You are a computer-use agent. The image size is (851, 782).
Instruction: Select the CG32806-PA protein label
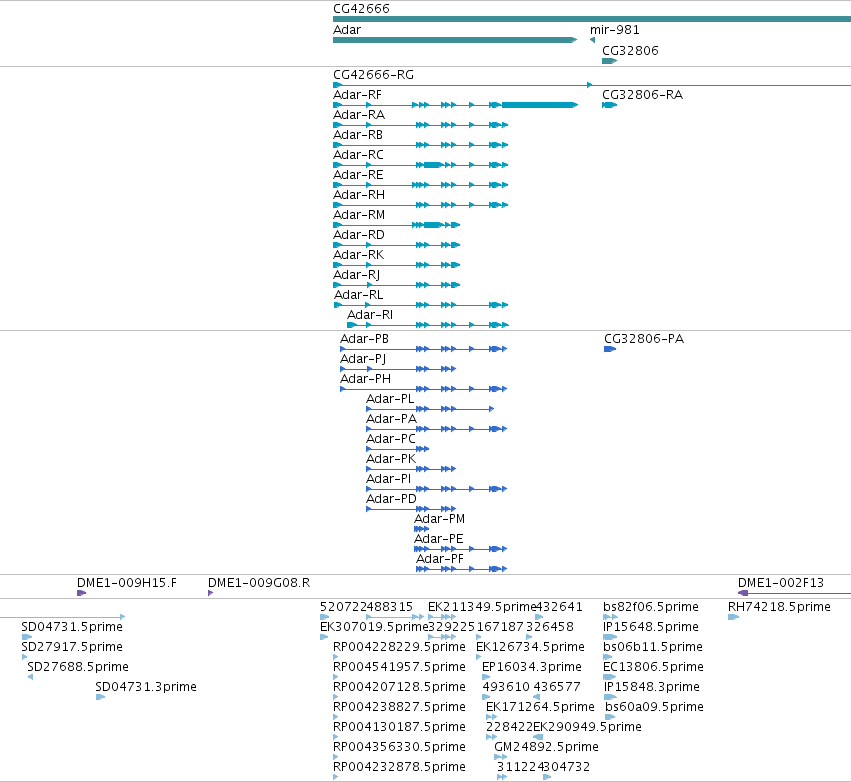(644, 339)
